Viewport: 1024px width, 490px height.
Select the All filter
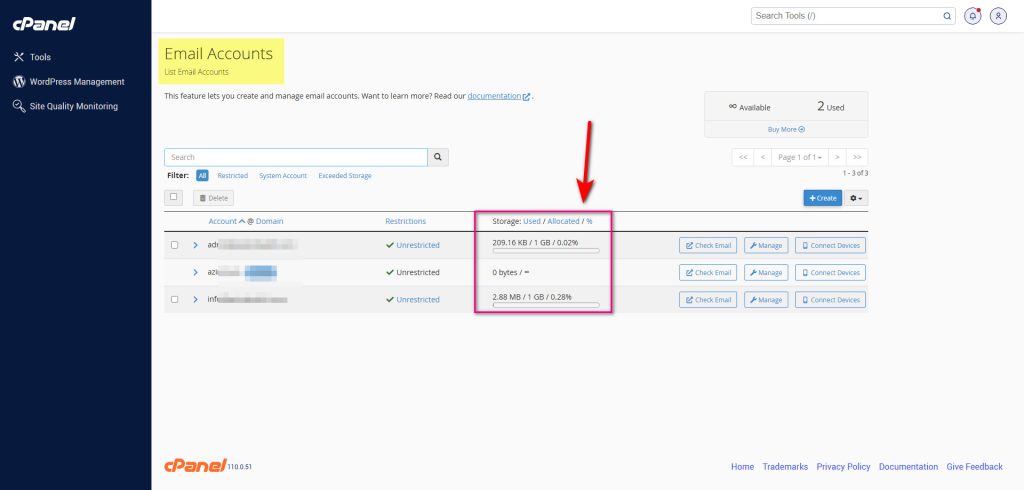pyautogui.click(x=202, y=176)
